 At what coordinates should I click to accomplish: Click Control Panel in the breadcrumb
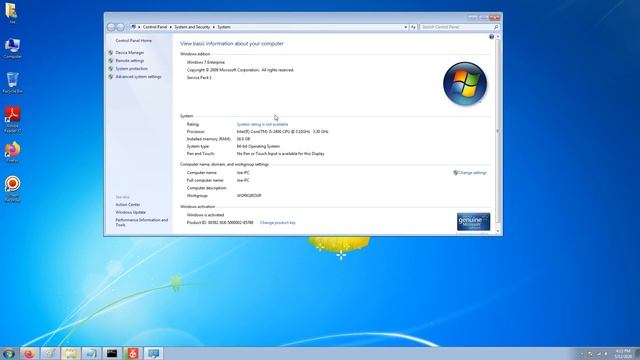pos(155,27)
